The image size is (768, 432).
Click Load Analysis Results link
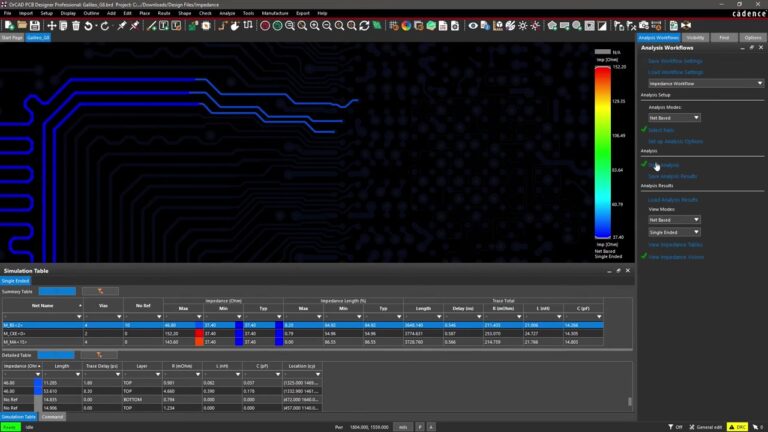click(x=672, y=200)
